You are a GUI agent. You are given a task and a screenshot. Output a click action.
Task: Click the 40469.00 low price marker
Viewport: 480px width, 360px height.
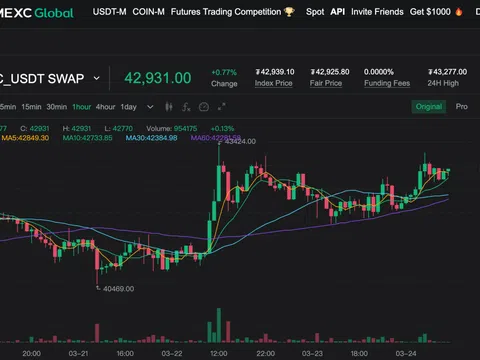click(x=118, y=289)
